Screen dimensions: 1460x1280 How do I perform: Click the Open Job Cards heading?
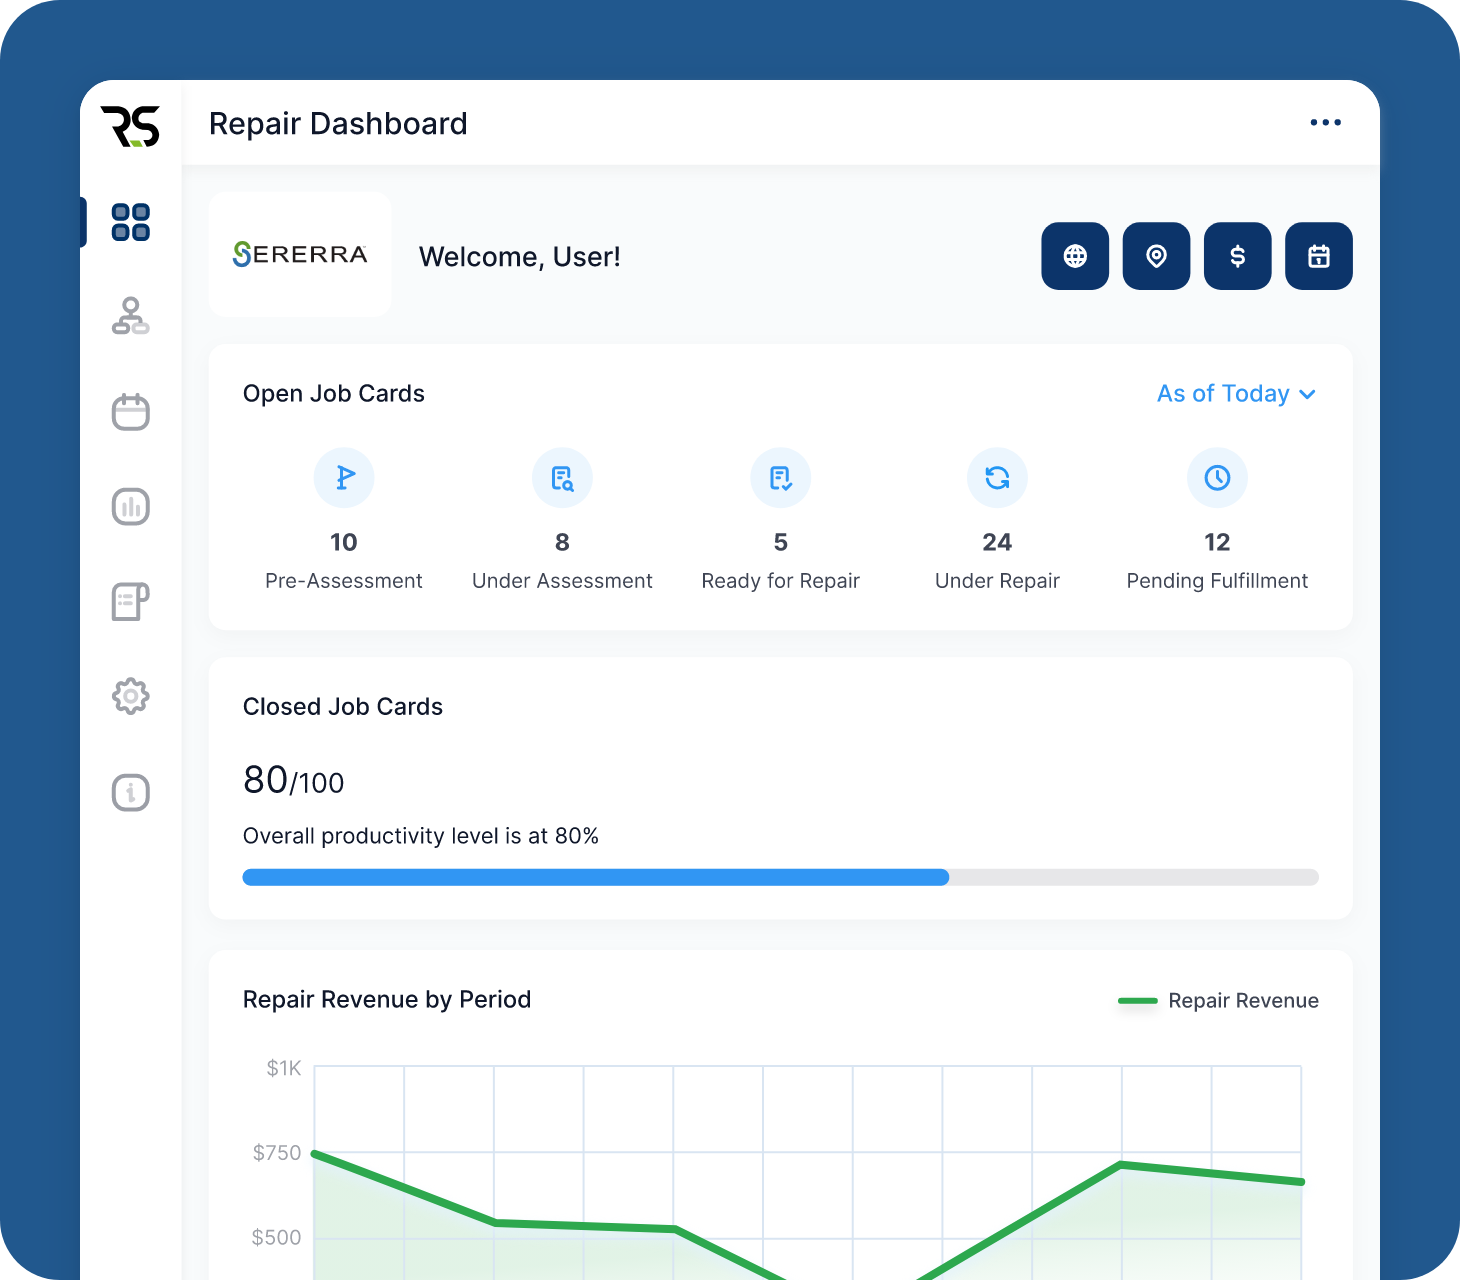pyautogui.click(x=334, y=394)
